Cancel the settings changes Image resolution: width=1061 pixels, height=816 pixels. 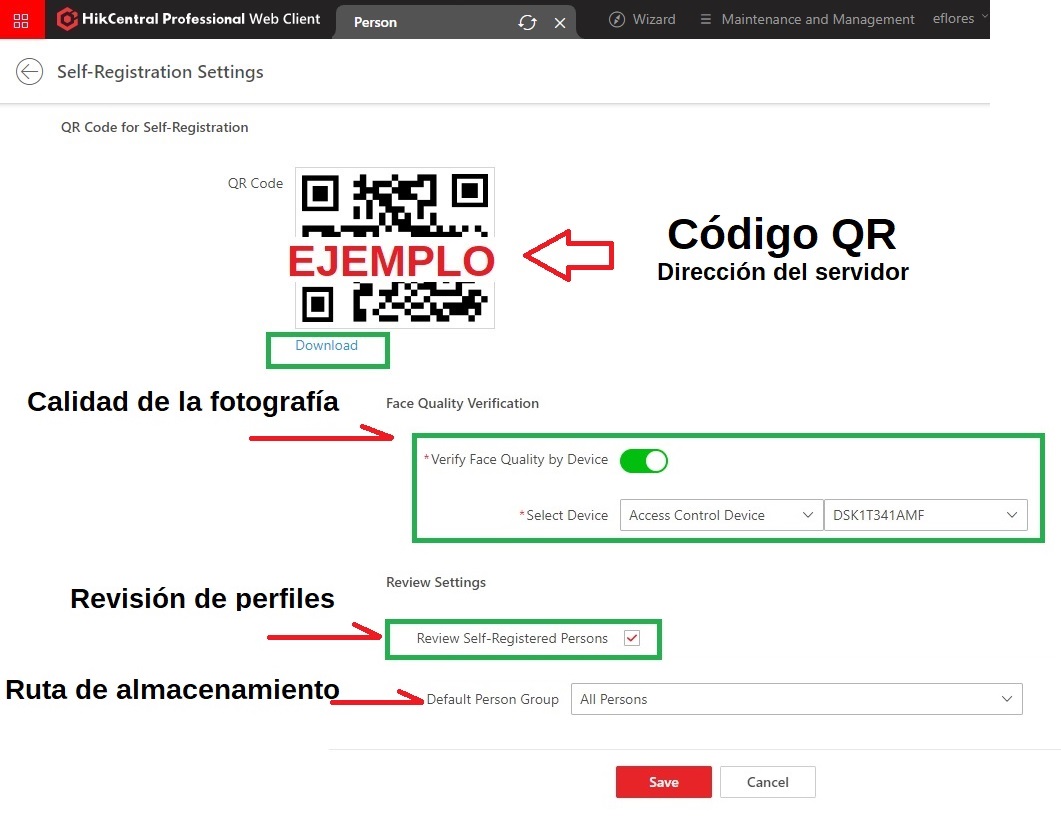[767, 782]
